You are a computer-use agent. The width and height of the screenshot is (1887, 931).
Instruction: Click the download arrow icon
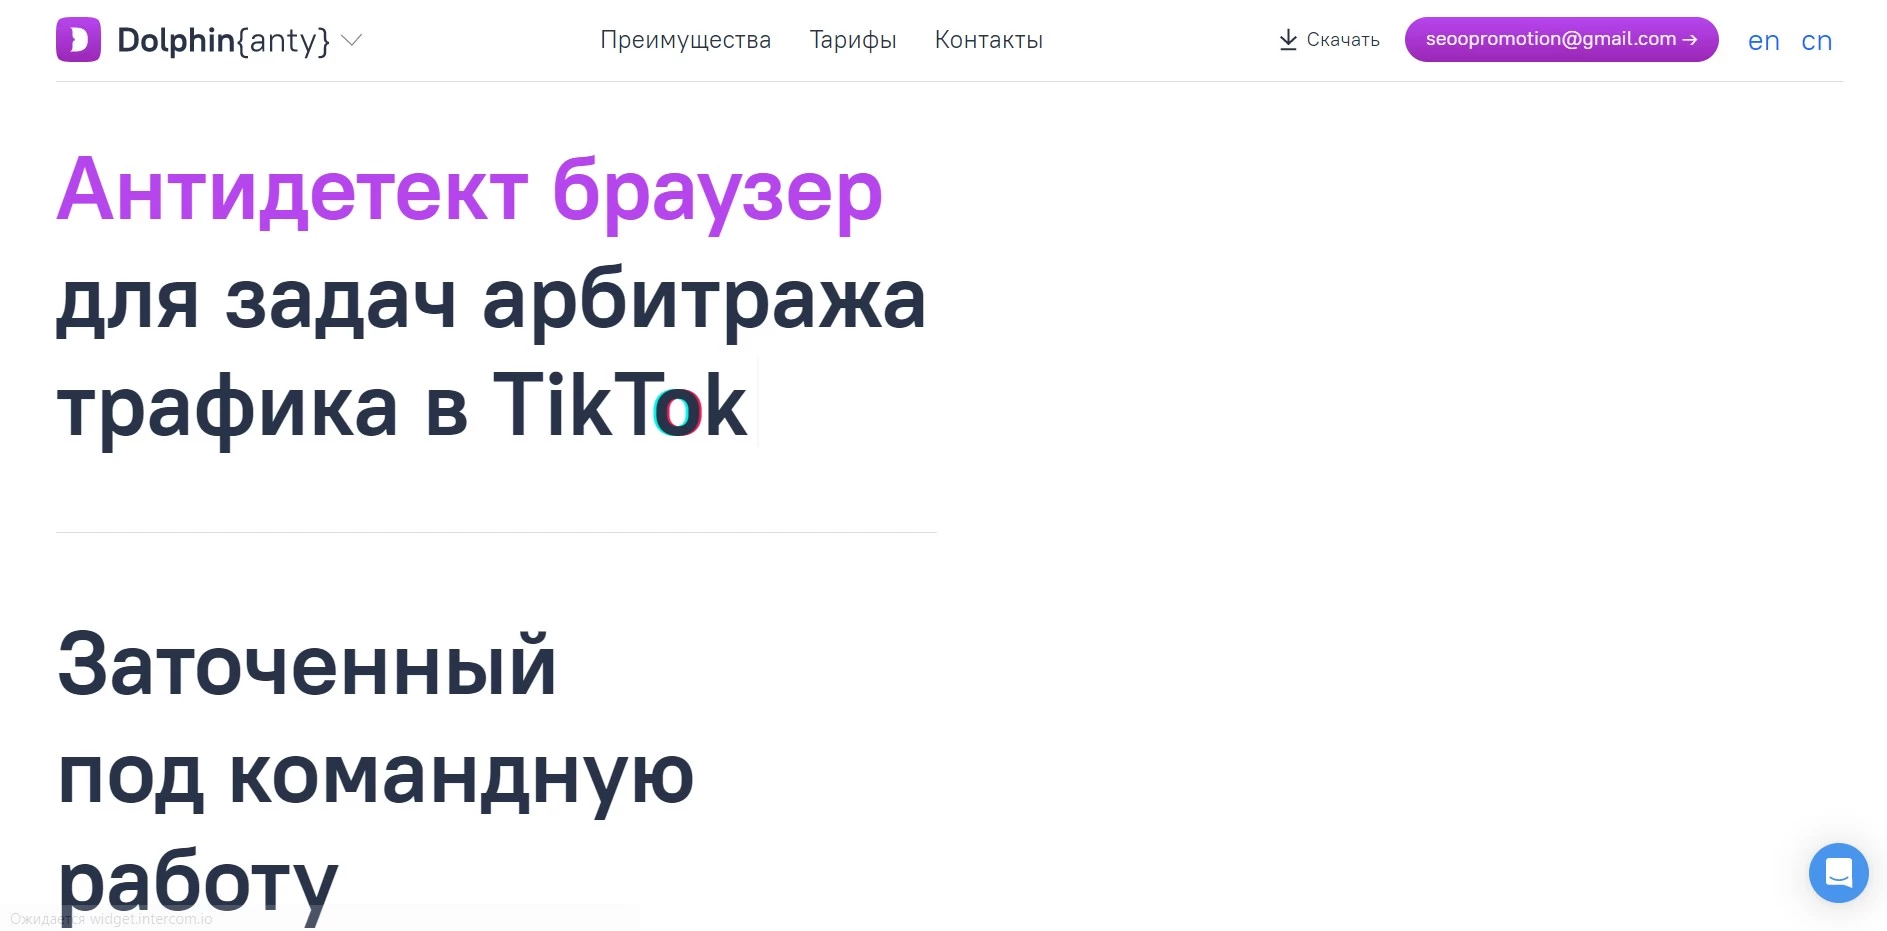click(x=1288, y=40)
